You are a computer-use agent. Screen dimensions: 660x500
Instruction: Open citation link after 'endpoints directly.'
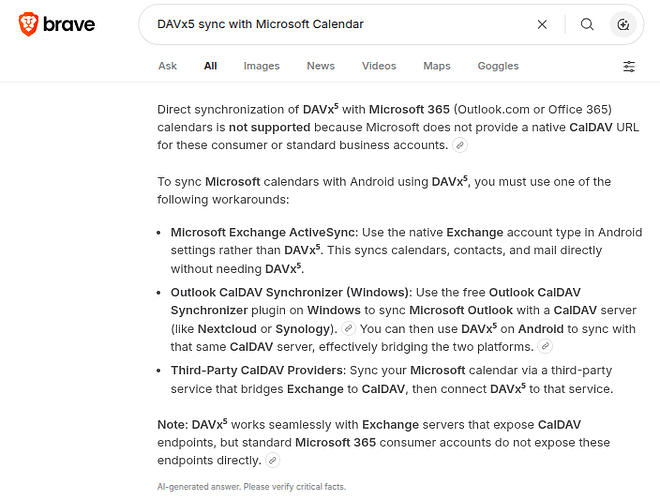point(273,460)
